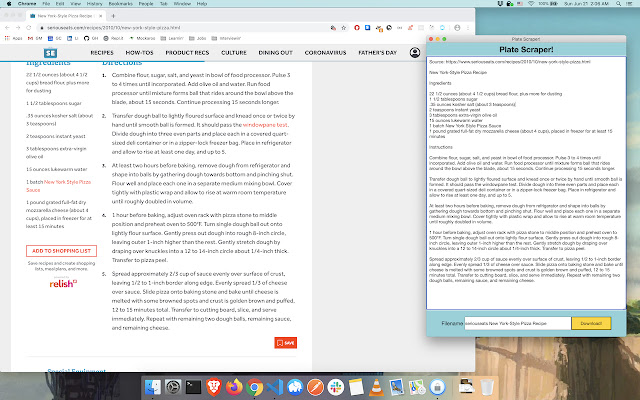Open VLC media player from the dock

(376, 387)
